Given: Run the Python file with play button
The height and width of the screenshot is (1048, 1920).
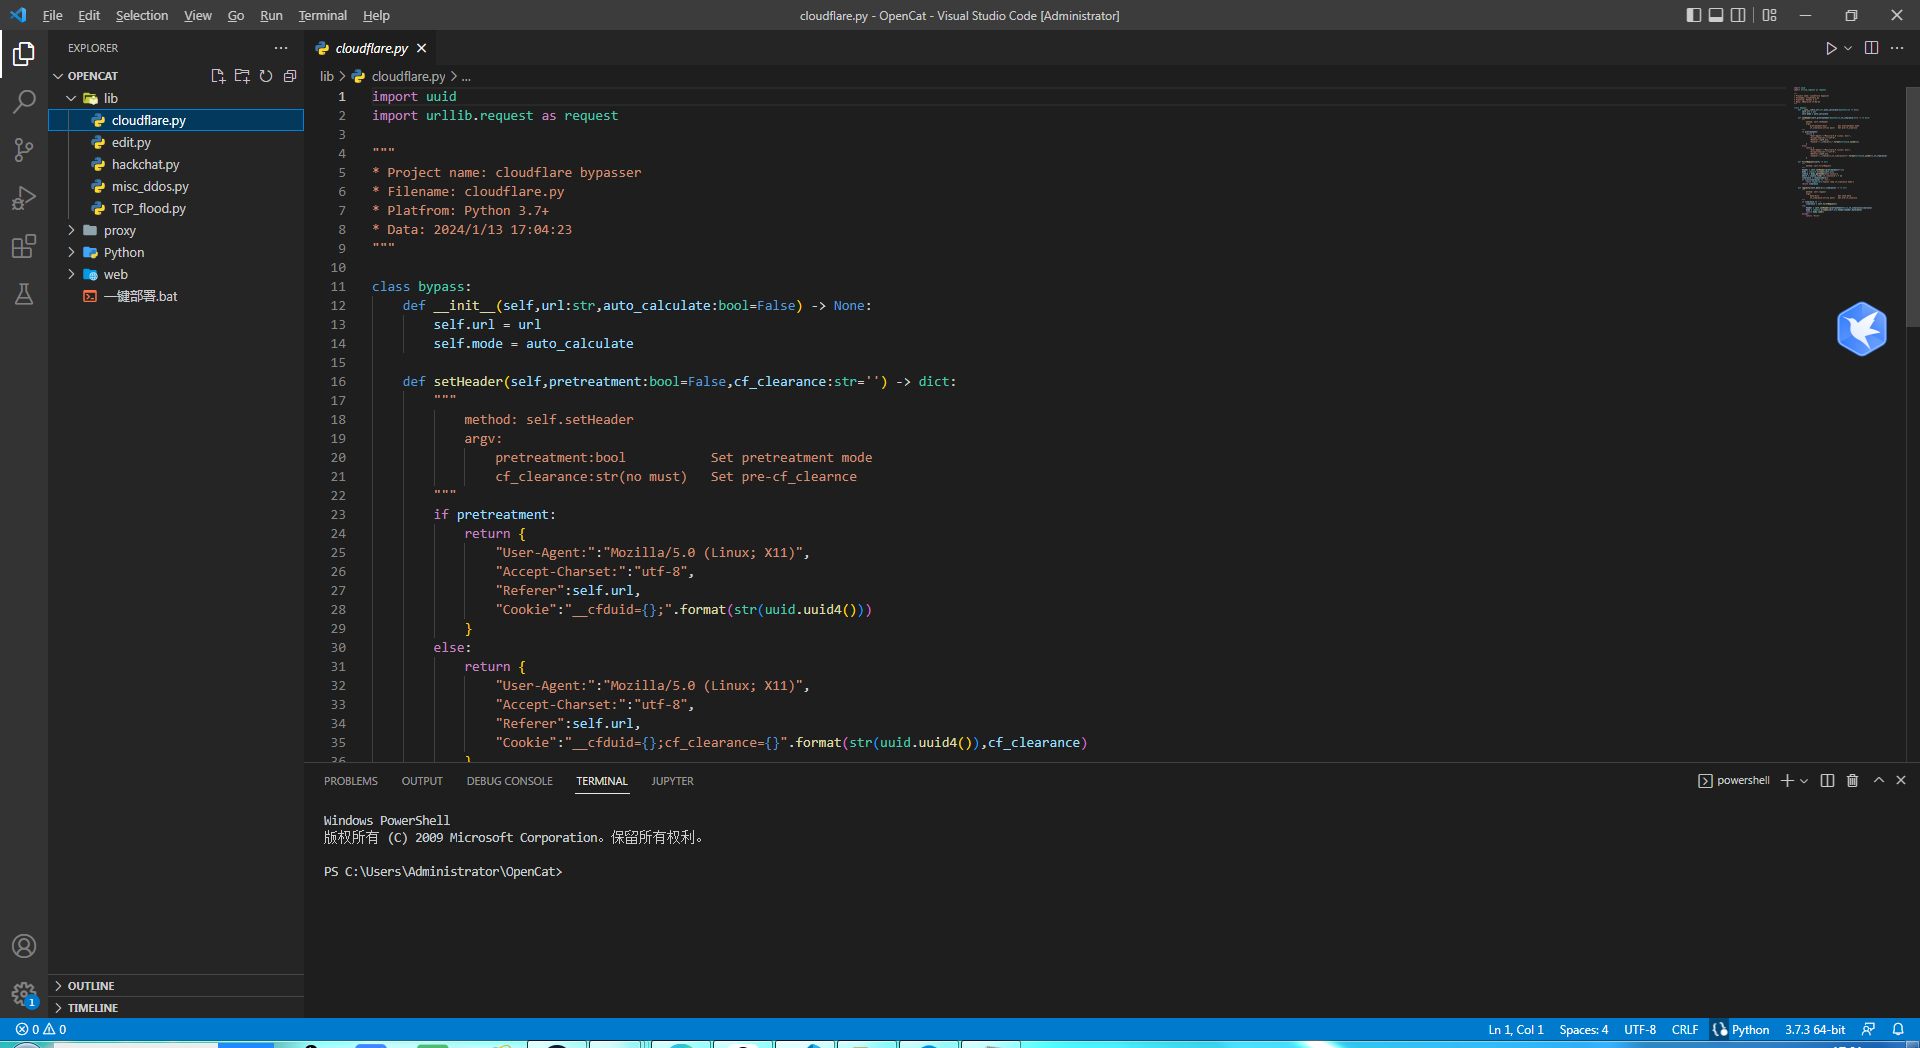Looking at the screenshot, I should click(1831, 48).
